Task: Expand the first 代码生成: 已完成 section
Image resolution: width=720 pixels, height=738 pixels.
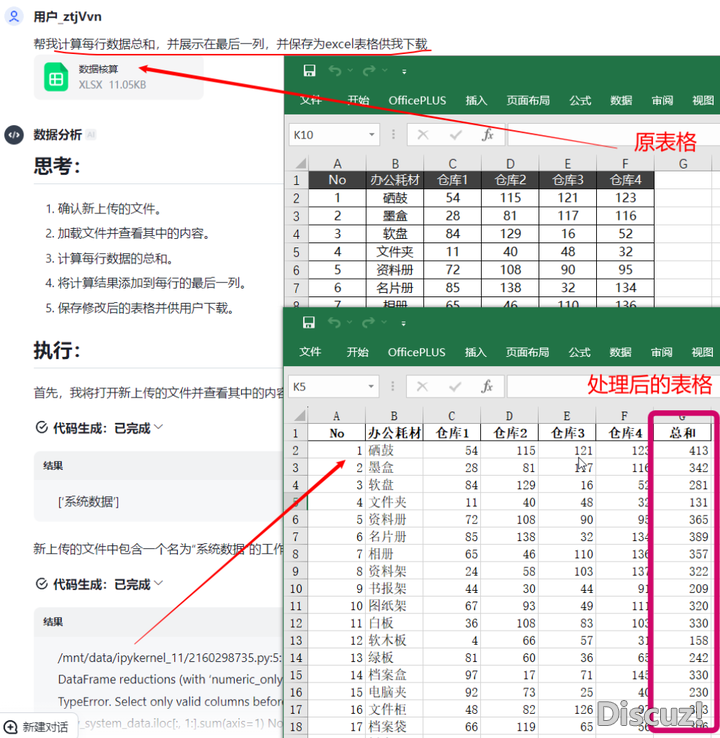Action: (x=159, y=428)
